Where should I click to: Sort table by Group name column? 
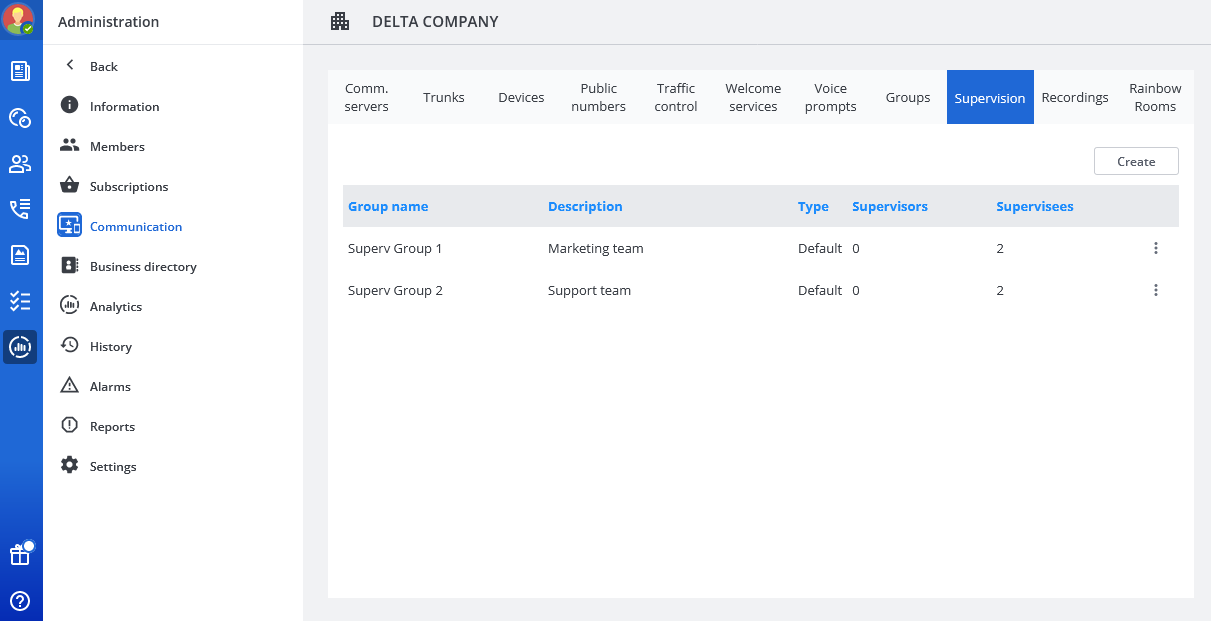(x=388, y=207)
